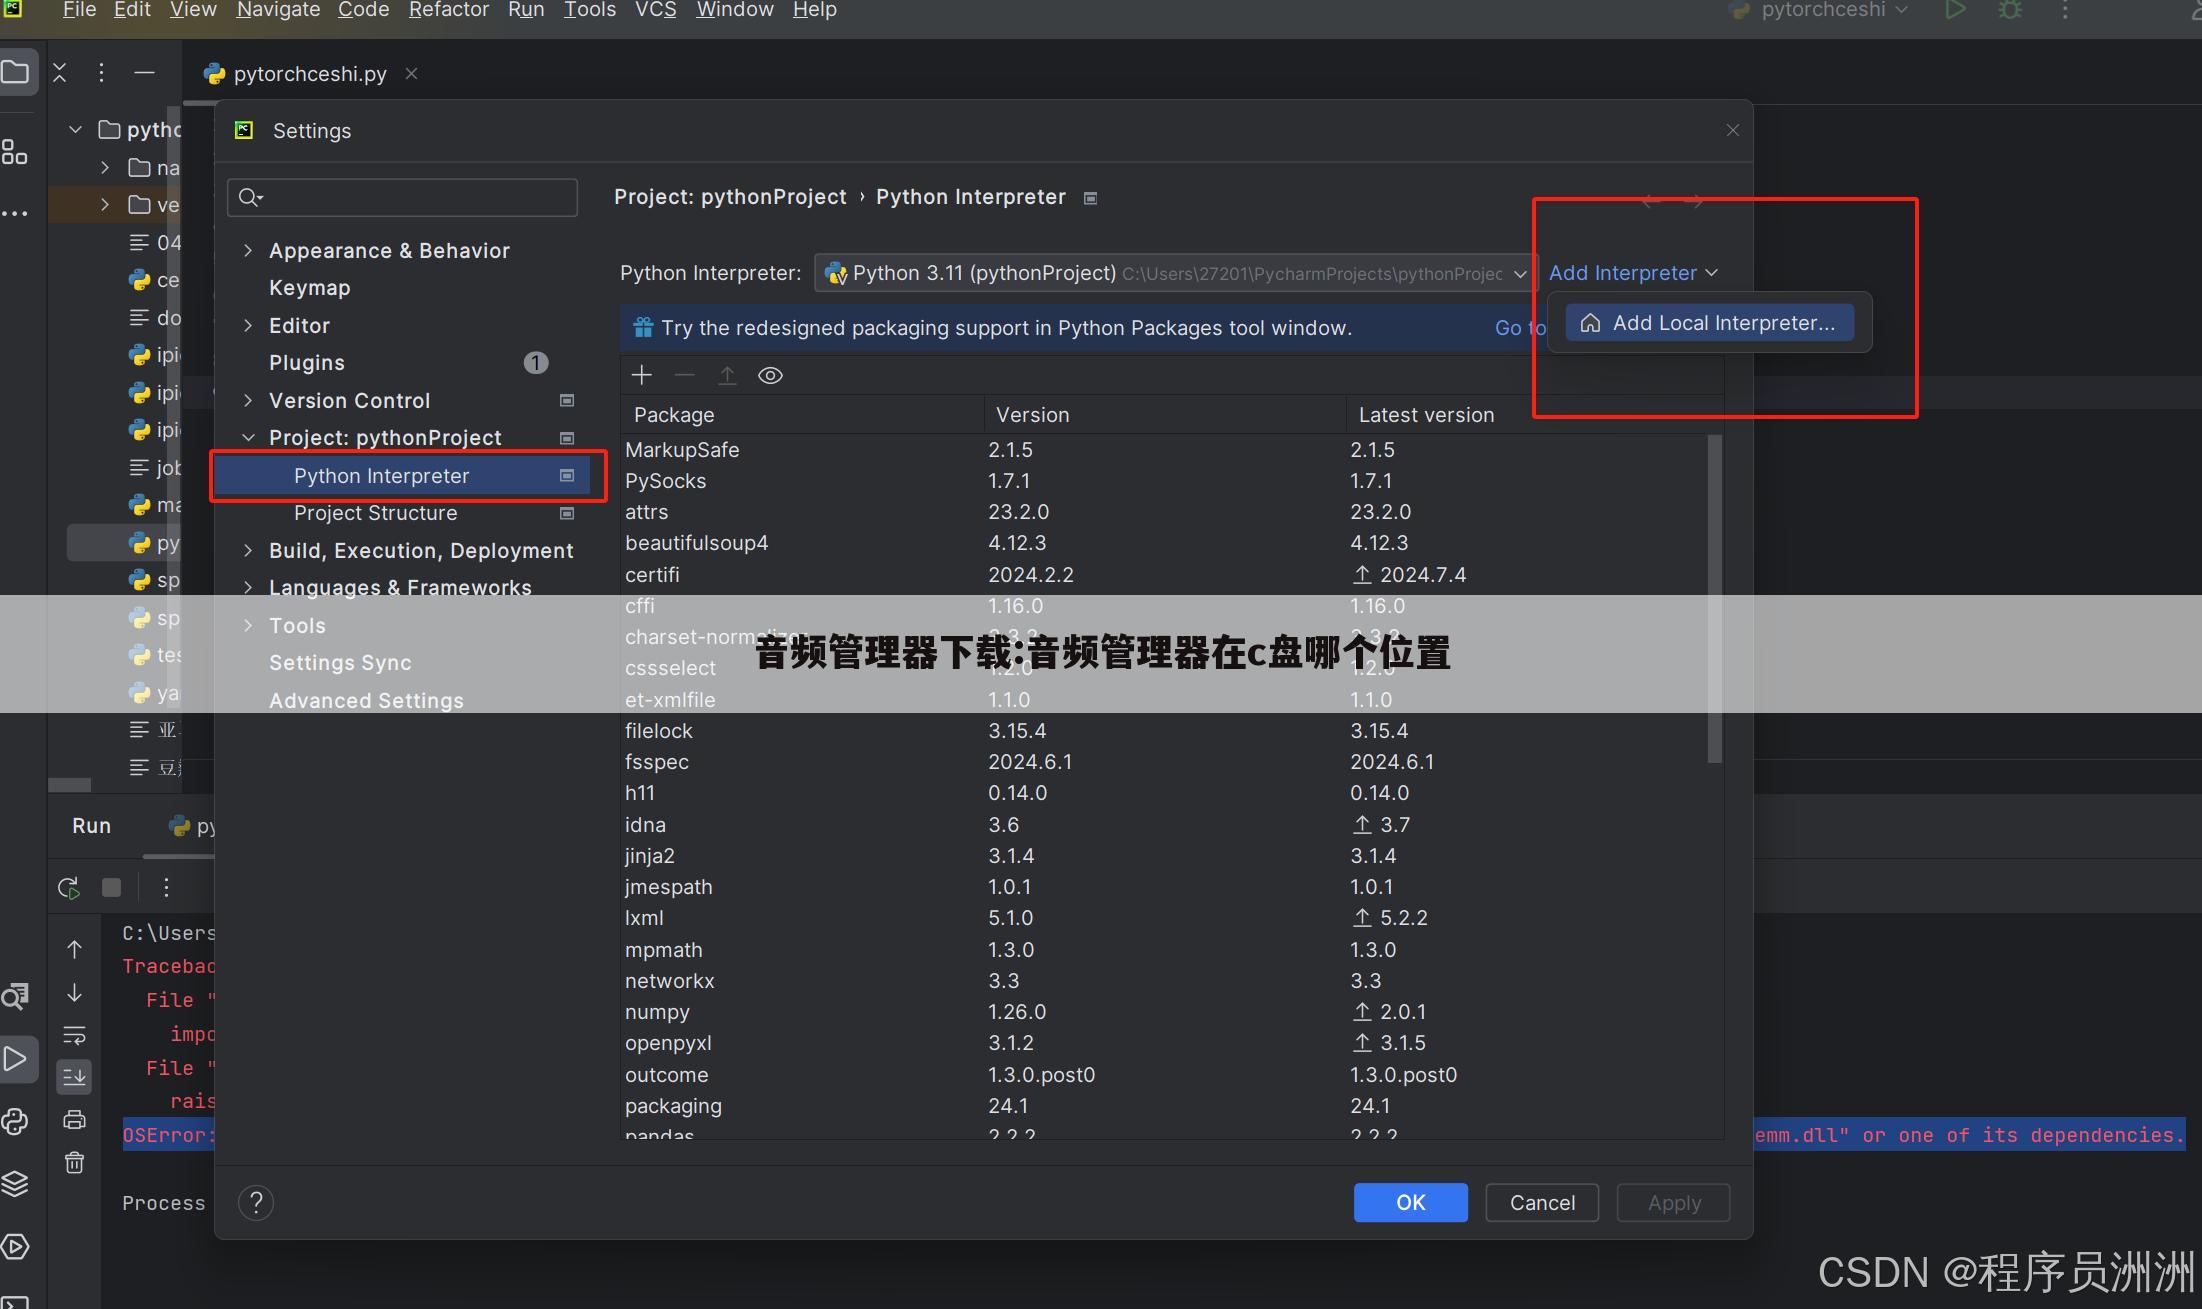2202x1309 pixels.
Task: Click the main toolbar Run button
Action: tap(1954, 10)
